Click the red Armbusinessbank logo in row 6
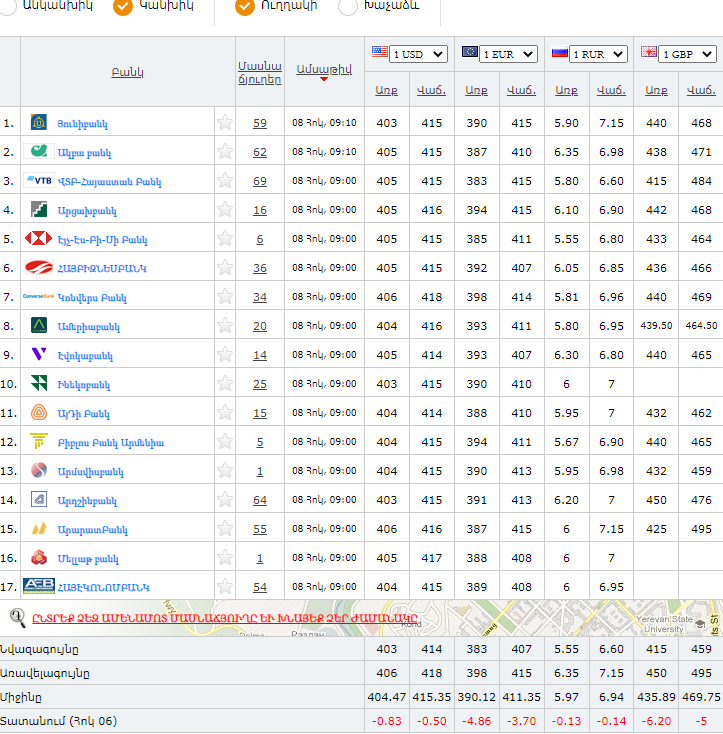 [39, 267]
